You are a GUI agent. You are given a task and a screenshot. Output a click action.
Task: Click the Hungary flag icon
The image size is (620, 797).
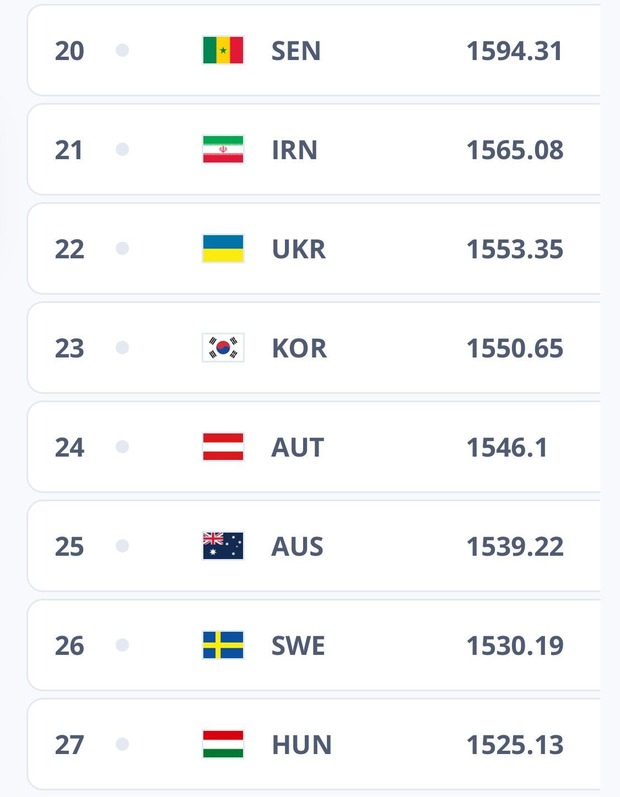(x=223, y=744)
